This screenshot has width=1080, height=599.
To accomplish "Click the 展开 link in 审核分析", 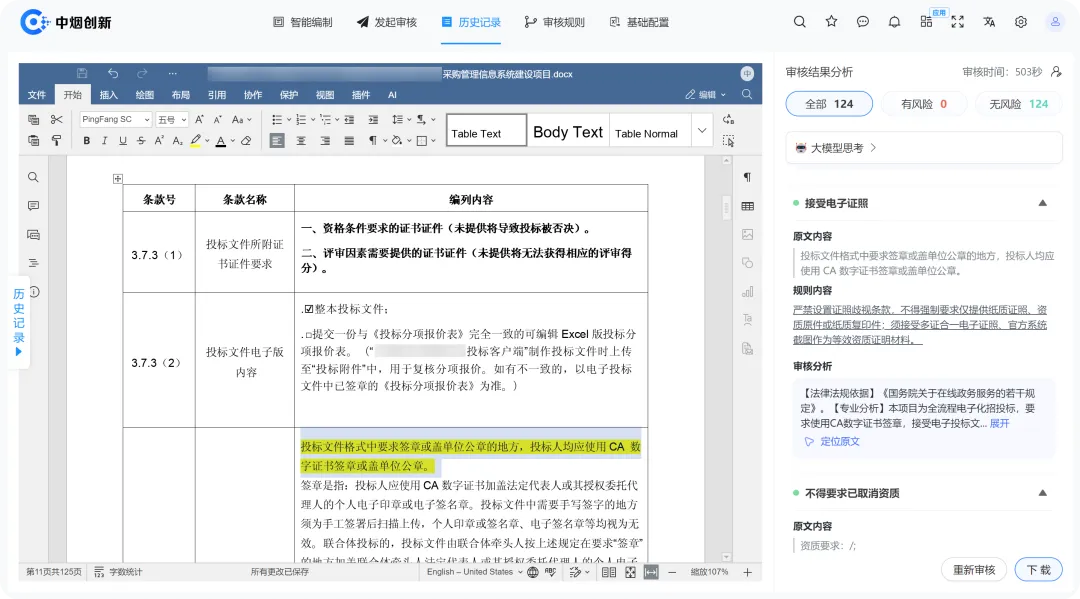I will [999, 423].
